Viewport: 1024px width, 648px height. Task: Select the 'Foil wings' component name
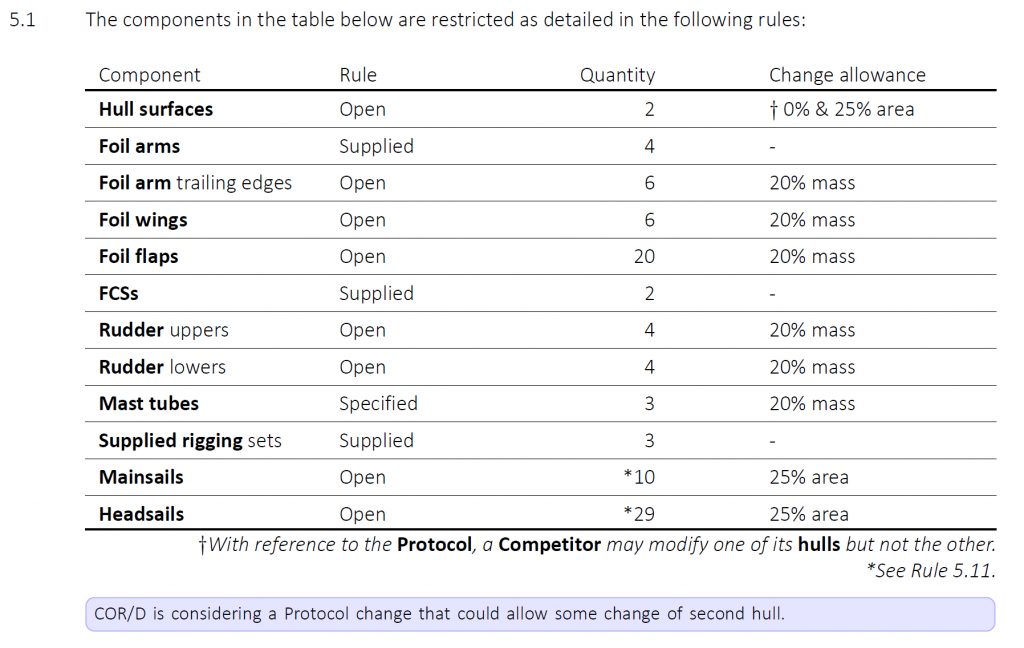(x=143, y=220)
